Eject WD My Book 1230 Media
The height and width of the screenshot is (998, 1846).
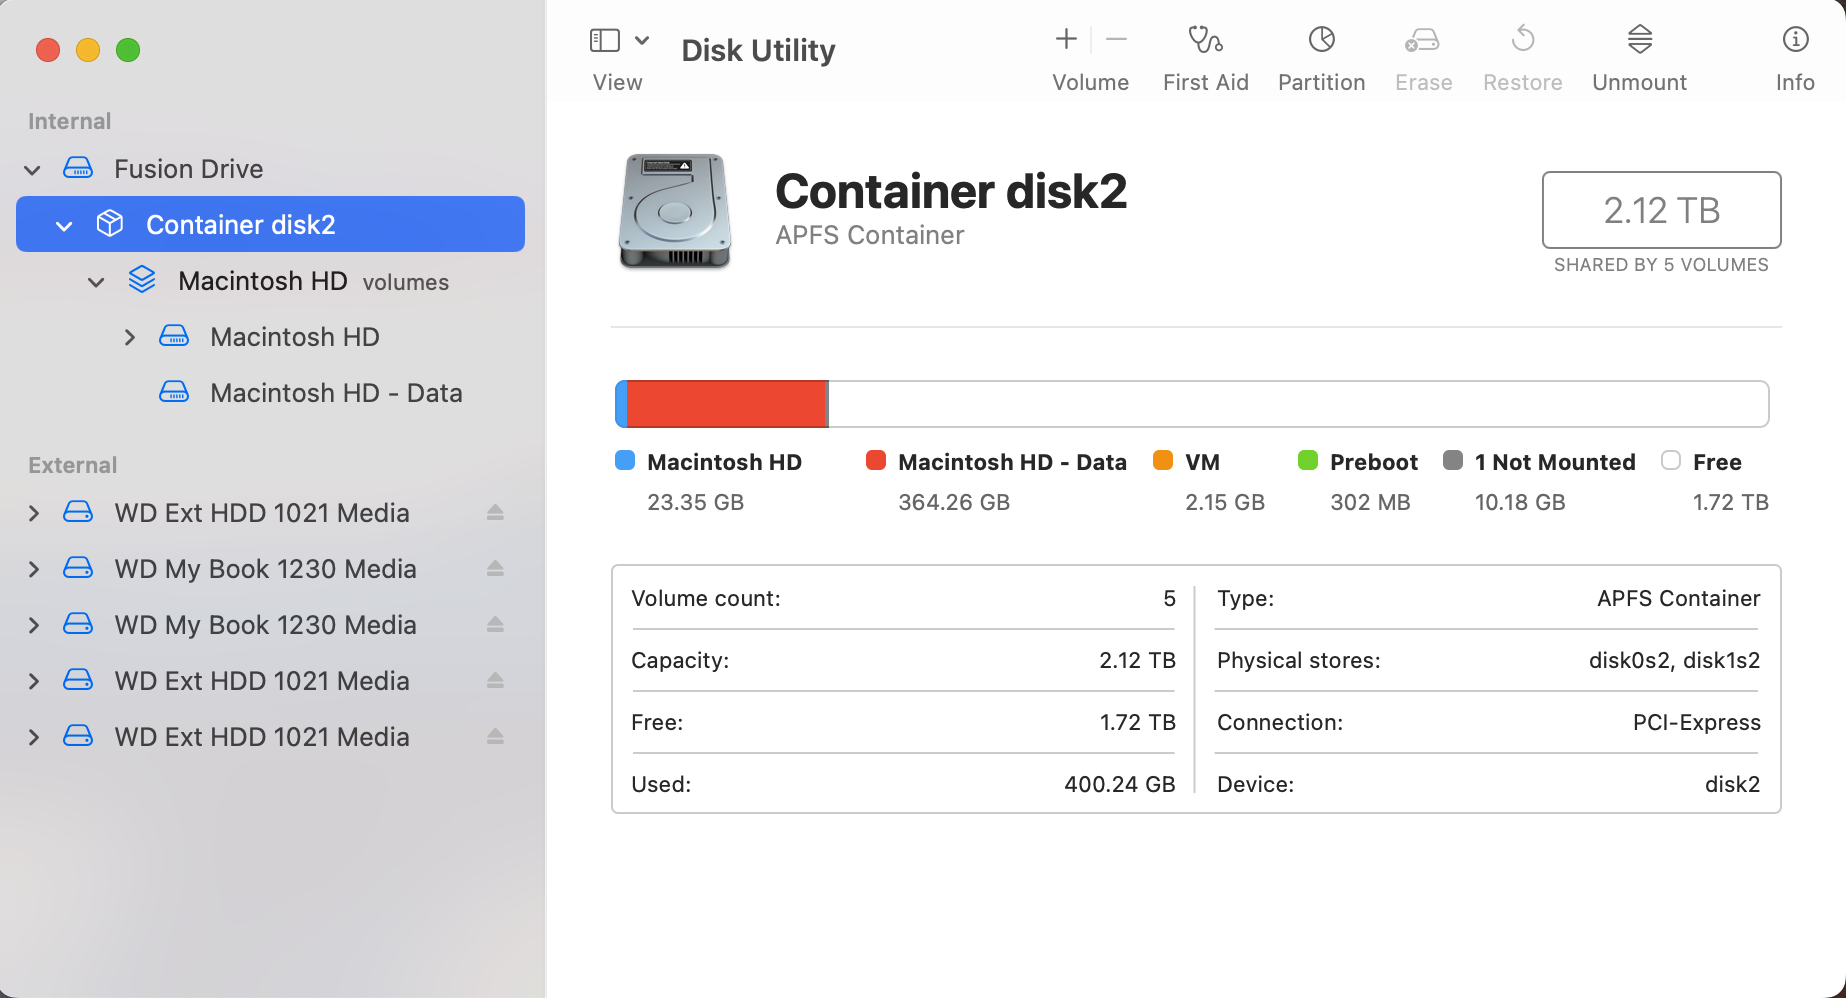(x=495, y=568)
